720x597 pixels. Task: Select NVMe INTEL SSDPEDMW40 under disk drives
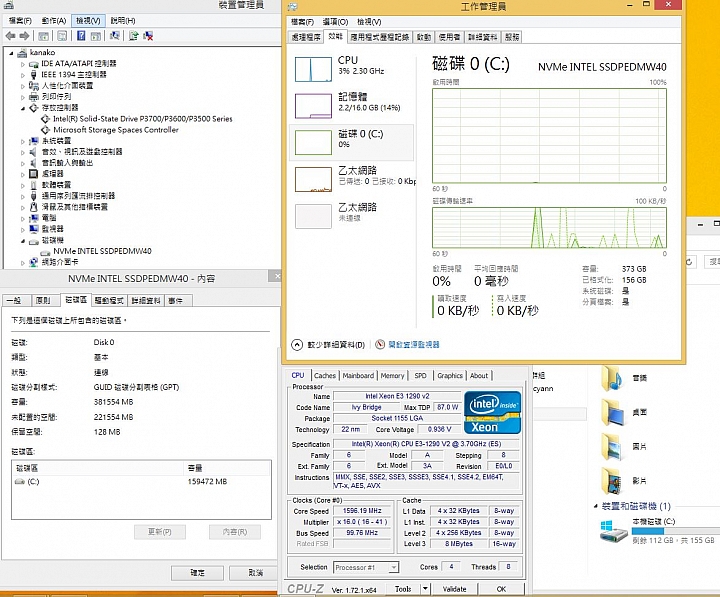click(x=102, y=251)
